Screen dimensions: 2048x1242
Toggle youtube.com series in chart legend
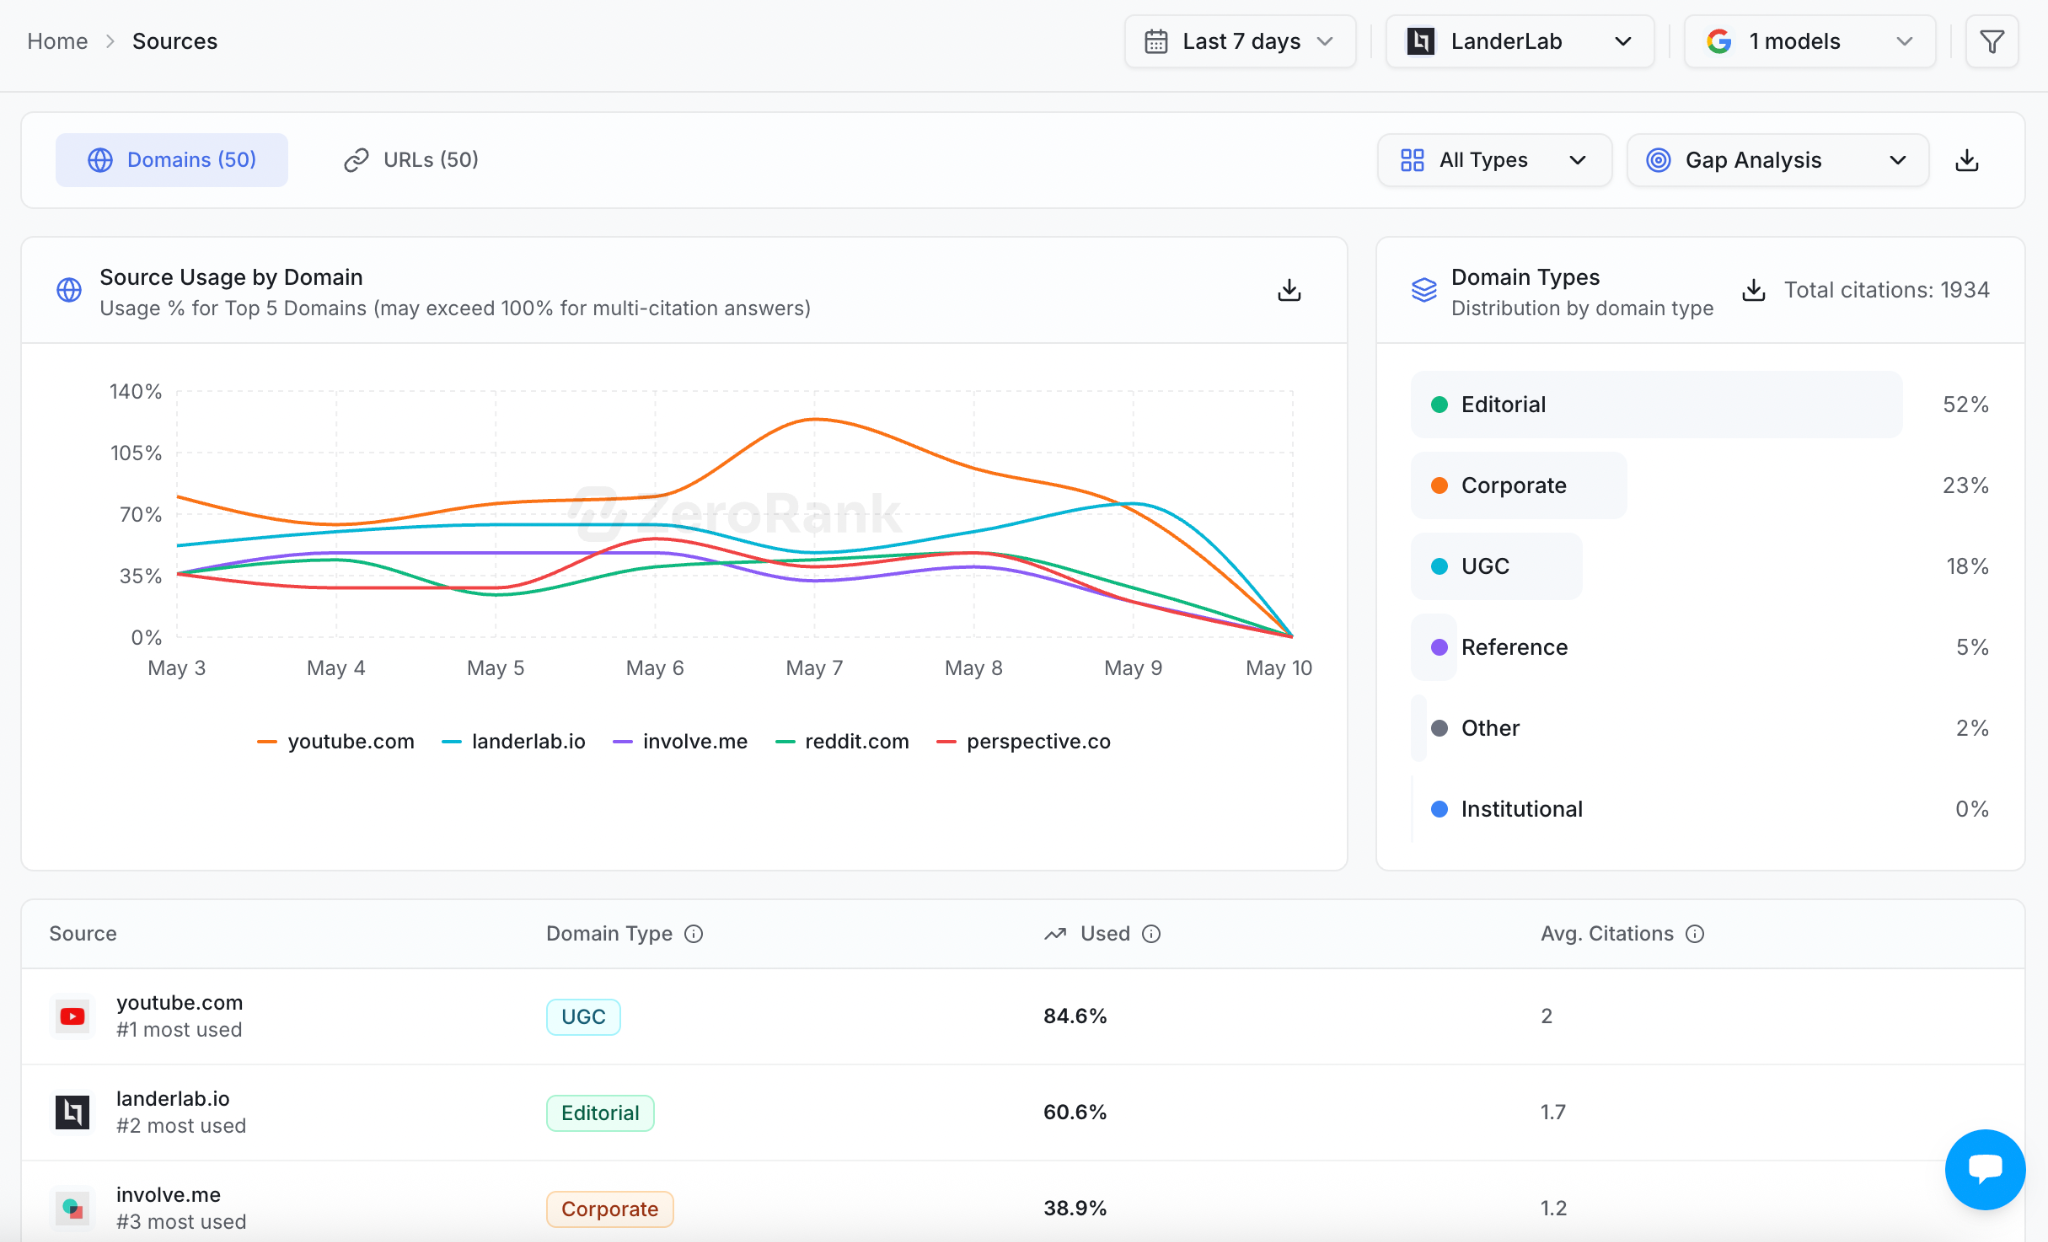[336, 741]
